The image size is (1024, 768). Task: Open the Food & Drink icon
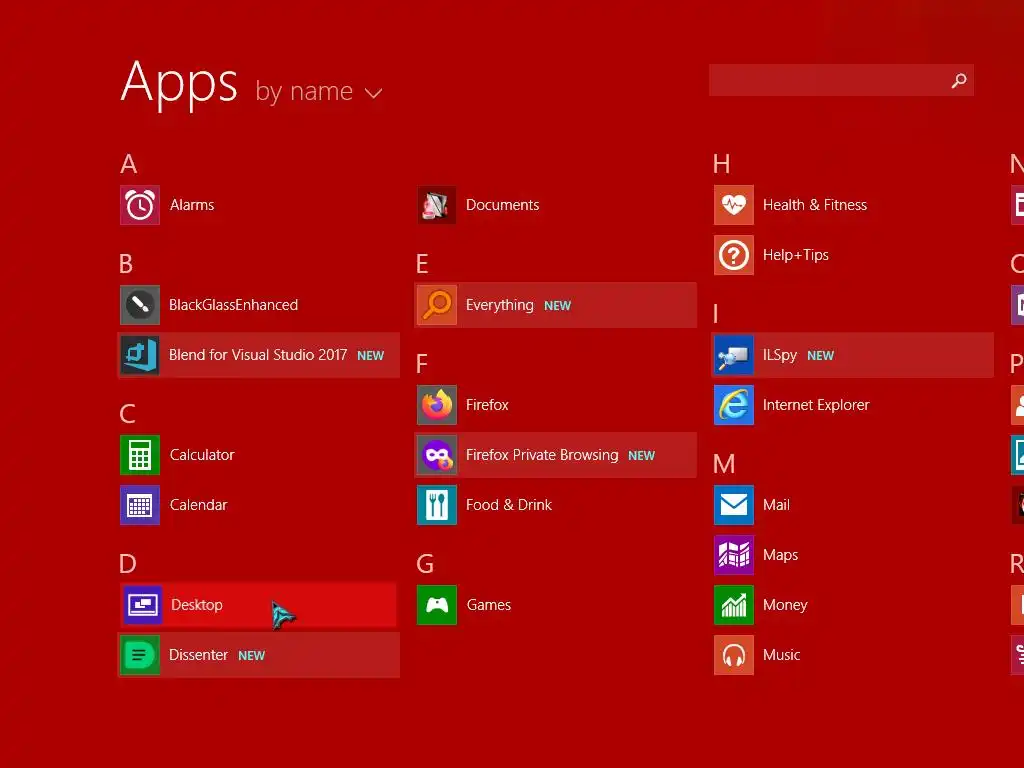437,505
